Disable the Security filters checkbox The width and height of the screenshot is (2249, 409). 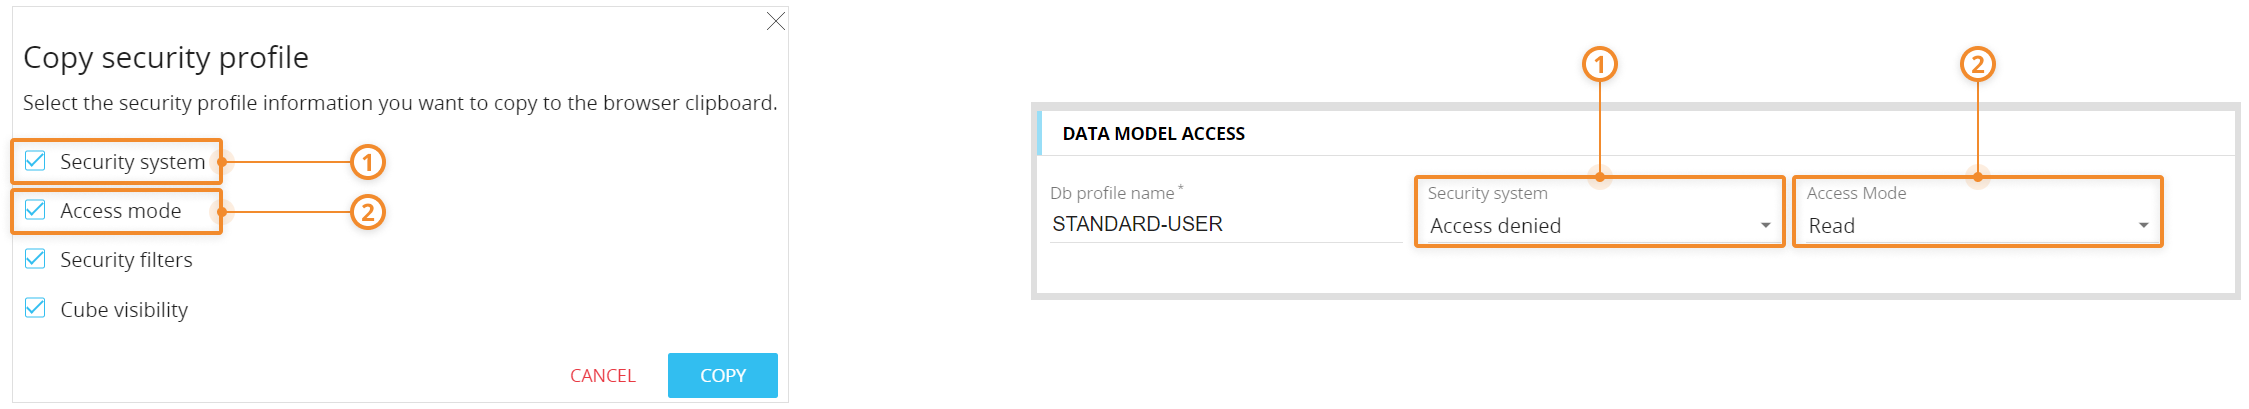point(36,259)
